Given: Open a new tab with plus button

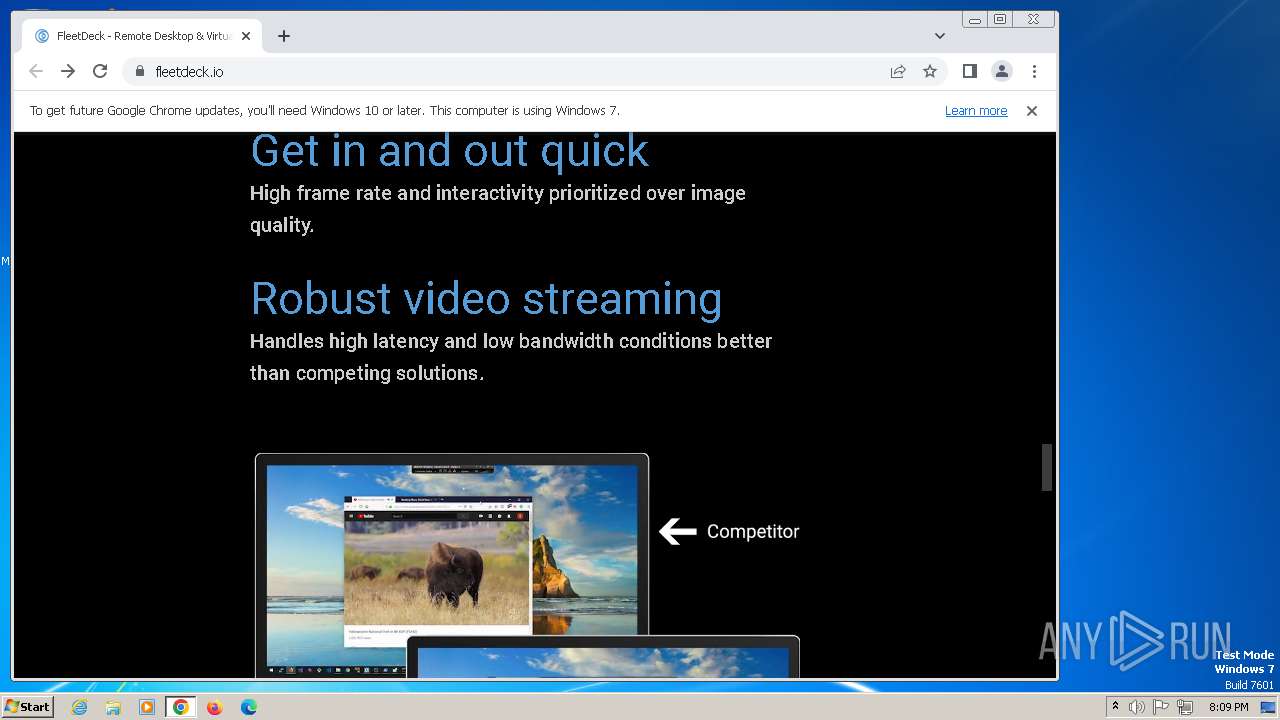Looking at the screenshot, I should [284, 36].
